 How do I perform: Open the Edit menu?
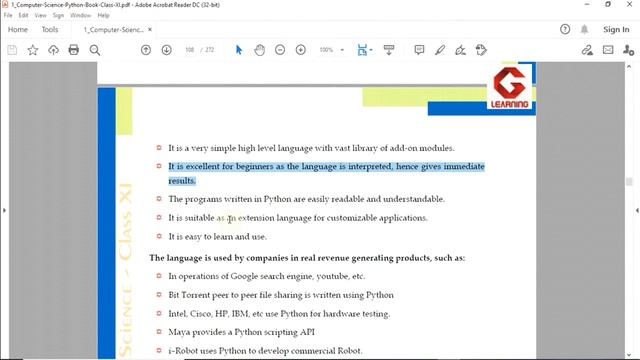point(23,15)
